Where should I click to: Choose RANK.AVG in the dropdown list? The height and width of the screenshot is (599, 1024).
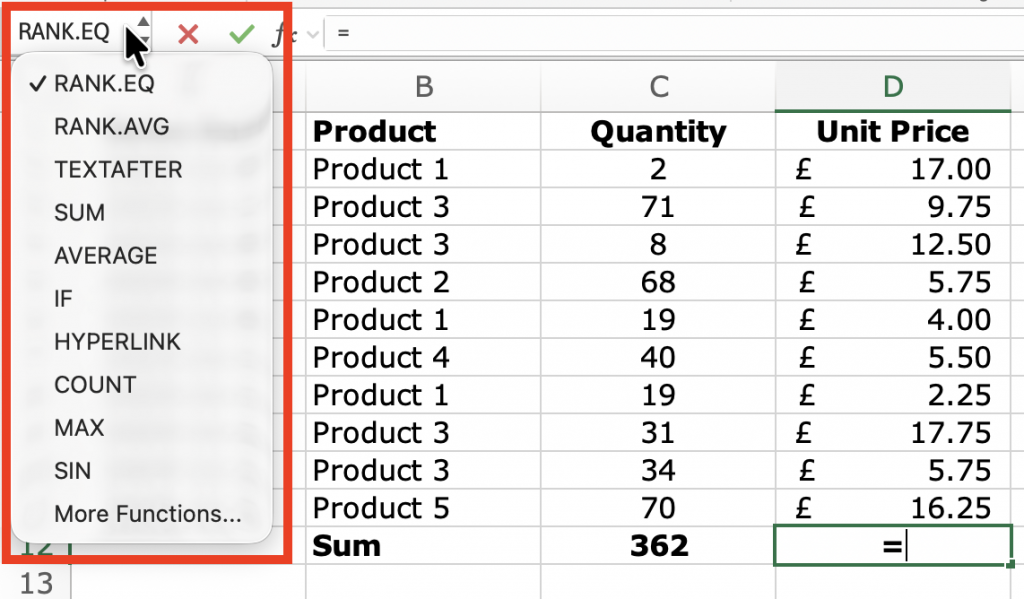pyautogui.click(x=111, y=127)
